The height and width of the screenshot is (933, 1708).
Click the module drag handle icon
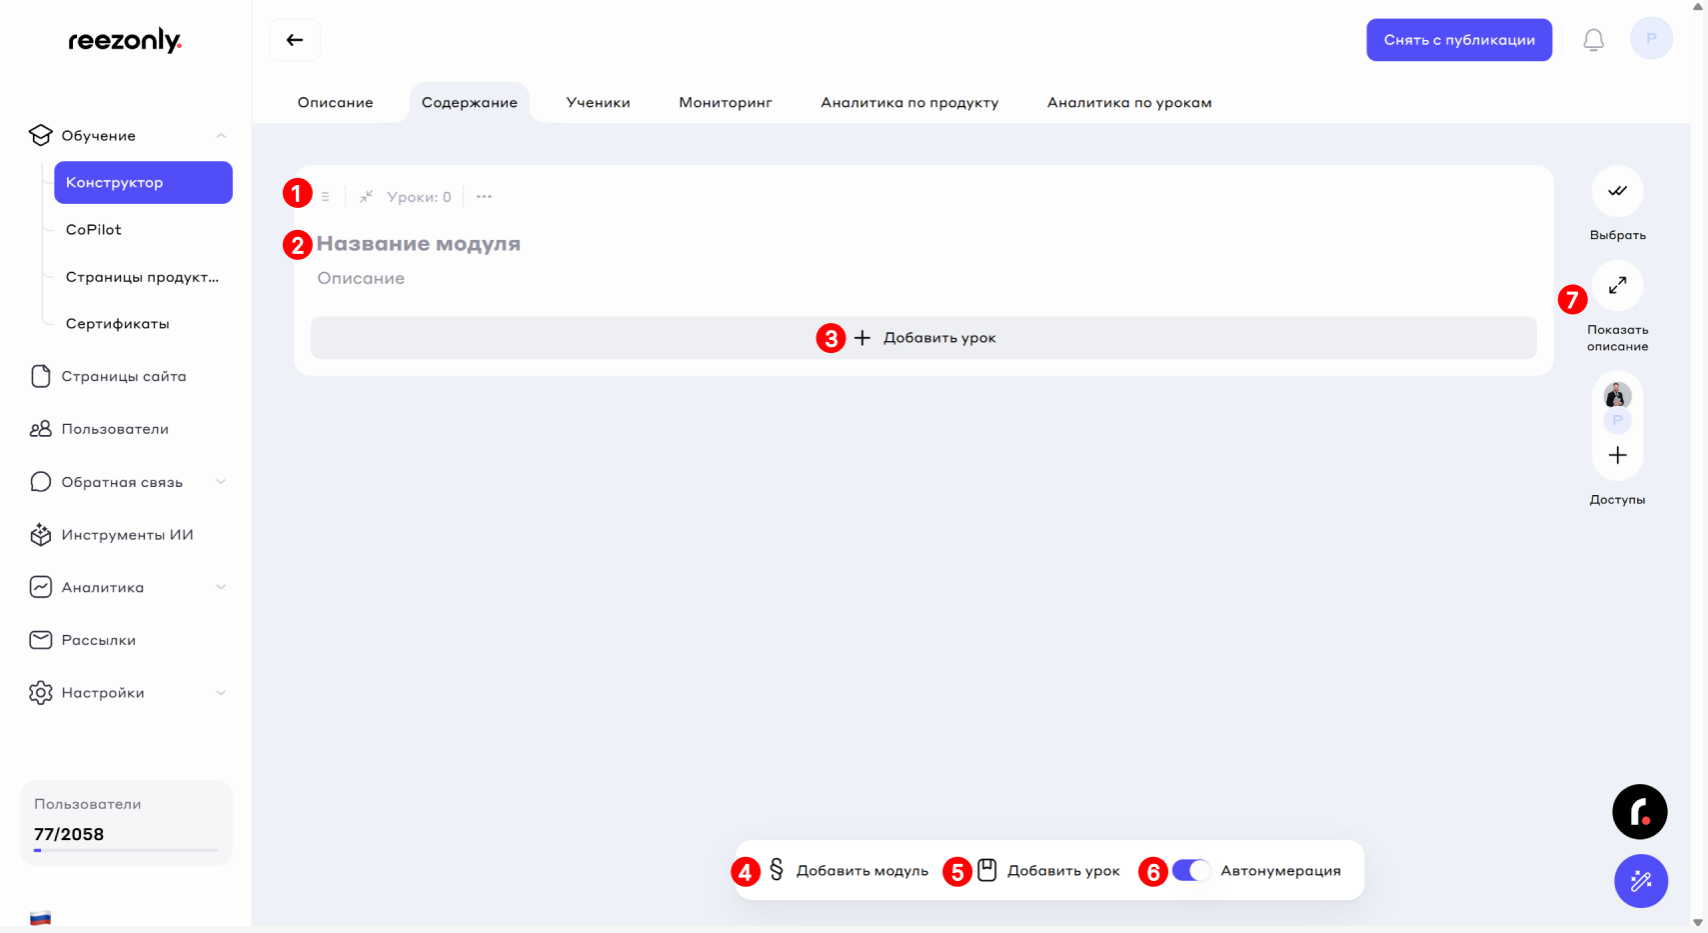coord(325,197)
